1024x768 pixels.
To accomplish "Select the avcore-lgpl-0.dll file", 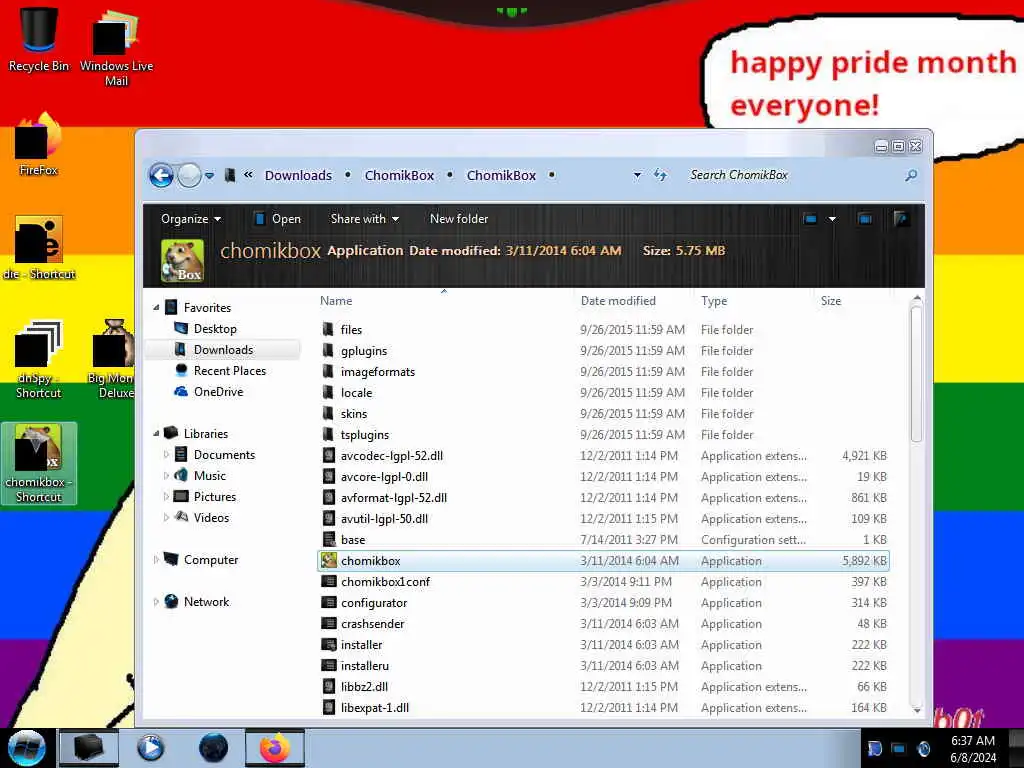I will coord(603,477).
